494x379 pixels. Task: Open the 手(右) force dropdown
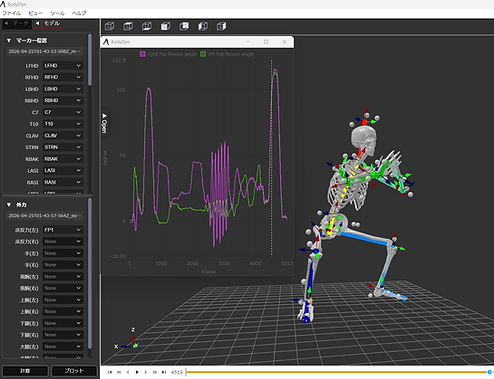point(63,265)
